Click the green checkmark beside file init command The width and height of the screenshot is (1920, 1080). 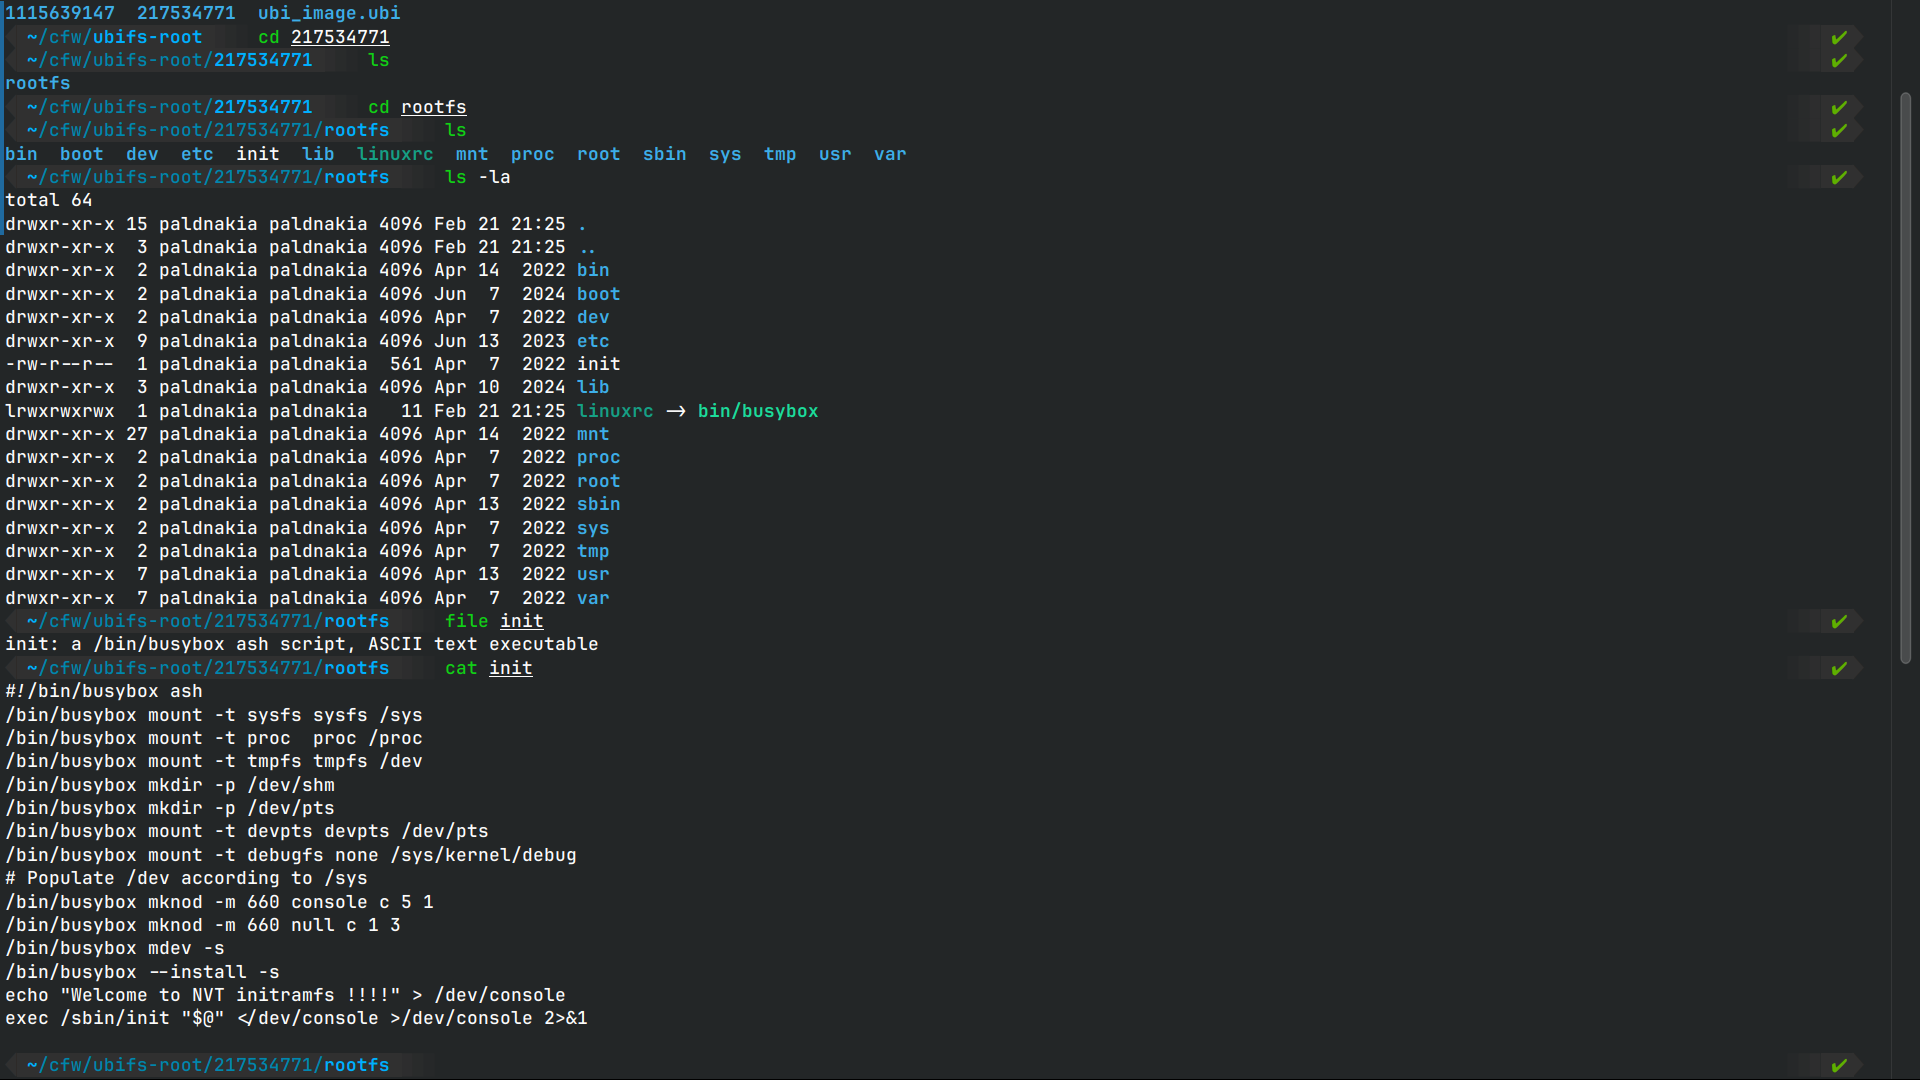1838,622
